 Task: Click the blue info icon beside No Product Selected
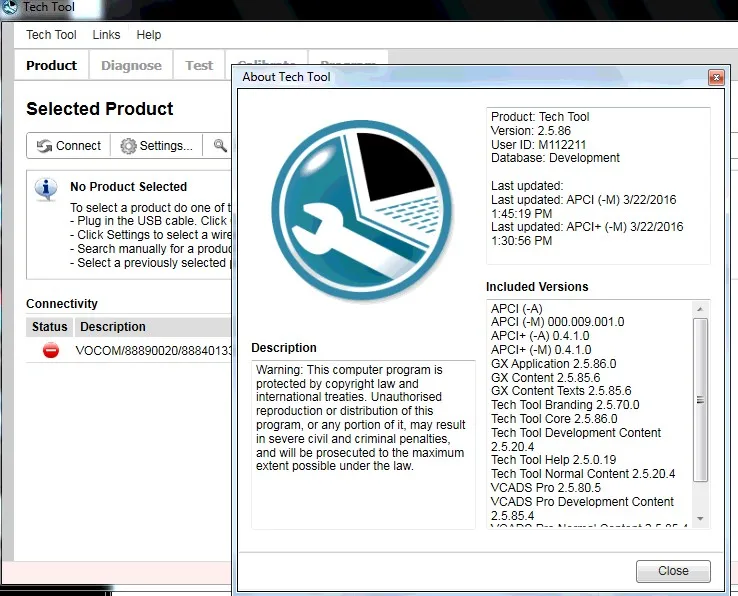click(x=46, y=189)
